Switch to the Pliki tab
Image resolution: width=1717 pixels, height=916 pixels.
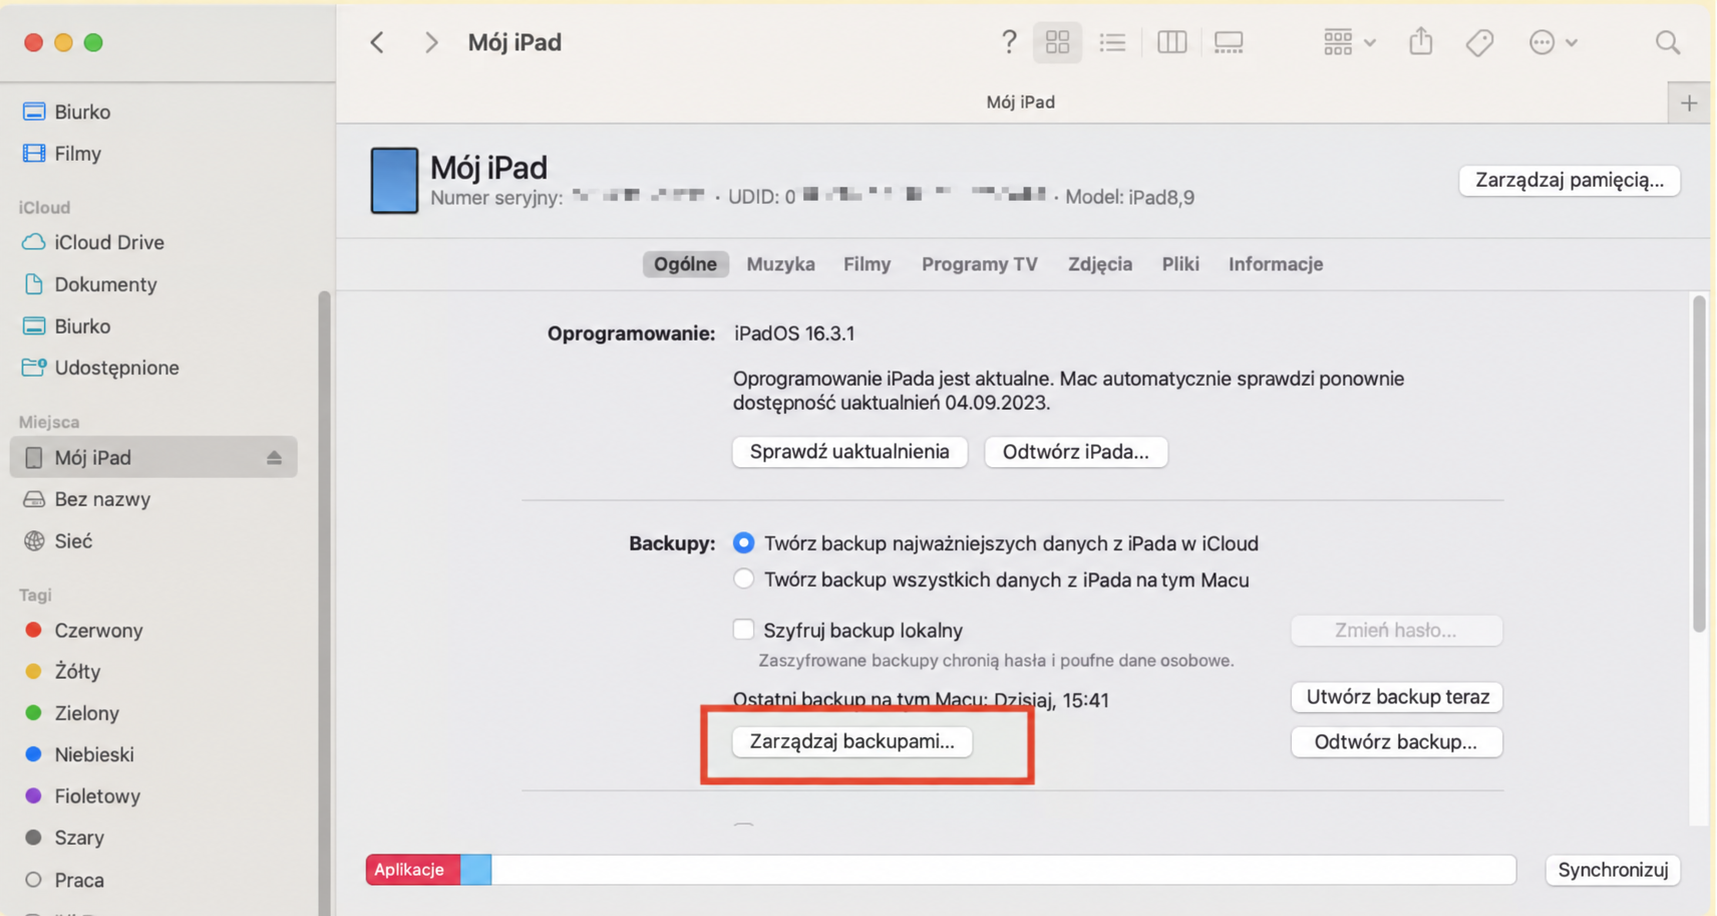[1180, 264]
